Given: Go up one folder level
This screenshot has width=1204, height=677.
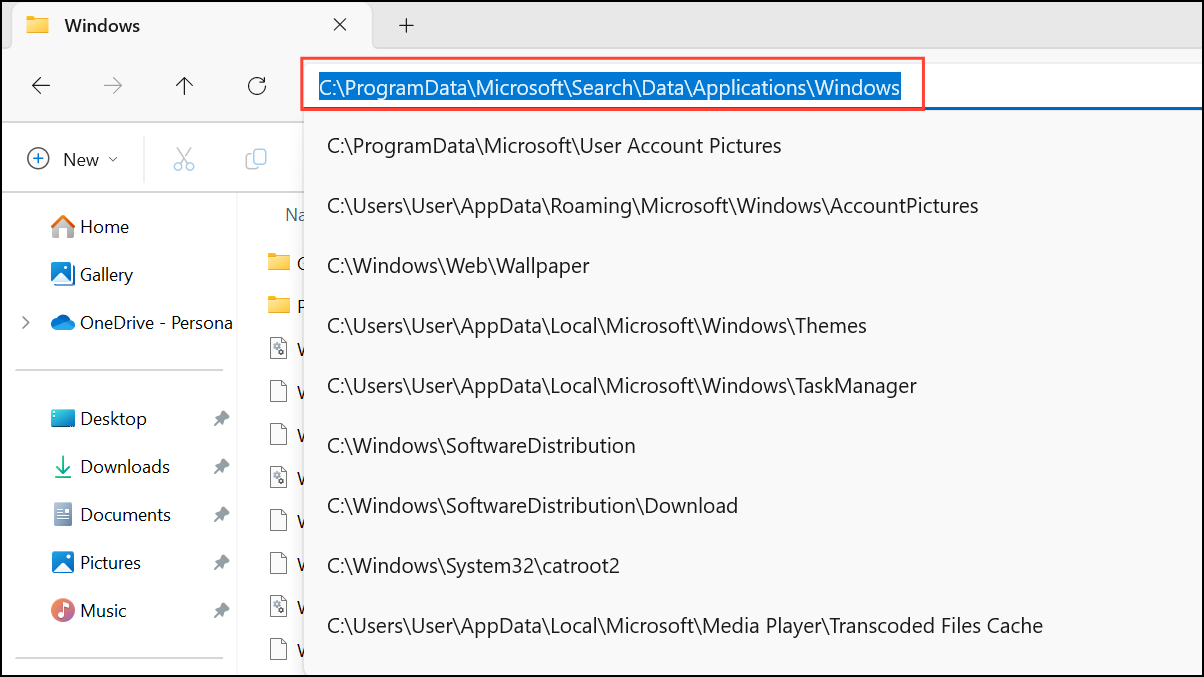Looking at the screenshot, I should click(184, 86).
